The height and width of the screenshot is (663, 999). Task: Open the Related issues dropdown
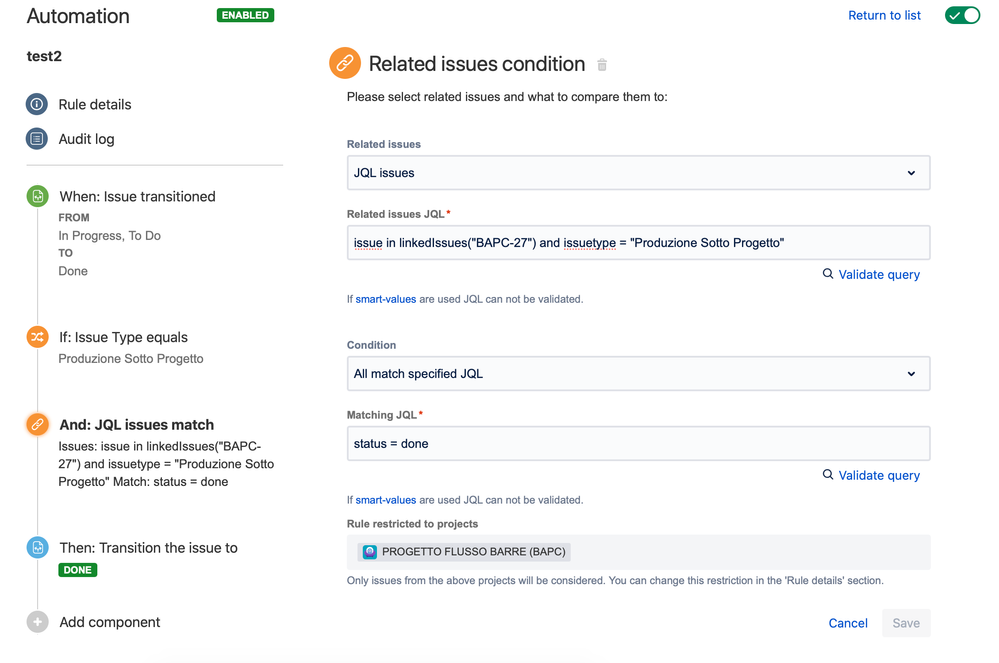pos(638,173)
